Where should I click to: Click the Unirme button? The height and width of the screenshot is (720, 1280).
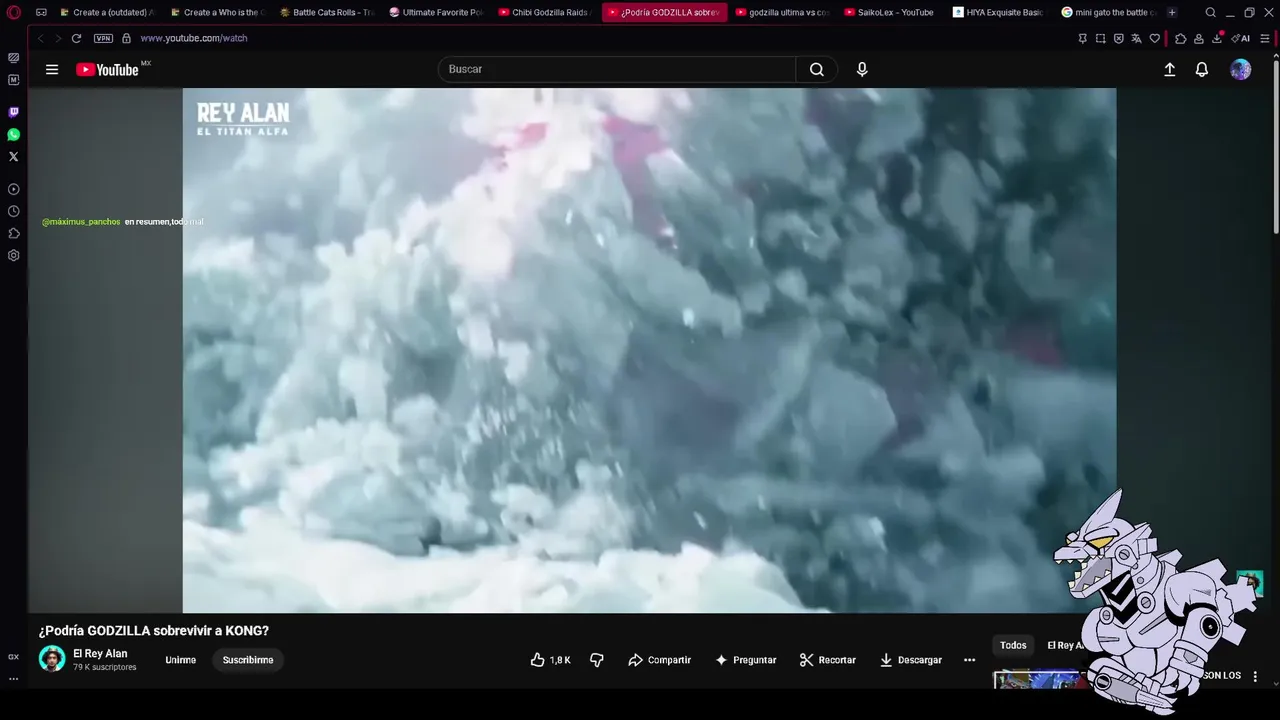180,660
